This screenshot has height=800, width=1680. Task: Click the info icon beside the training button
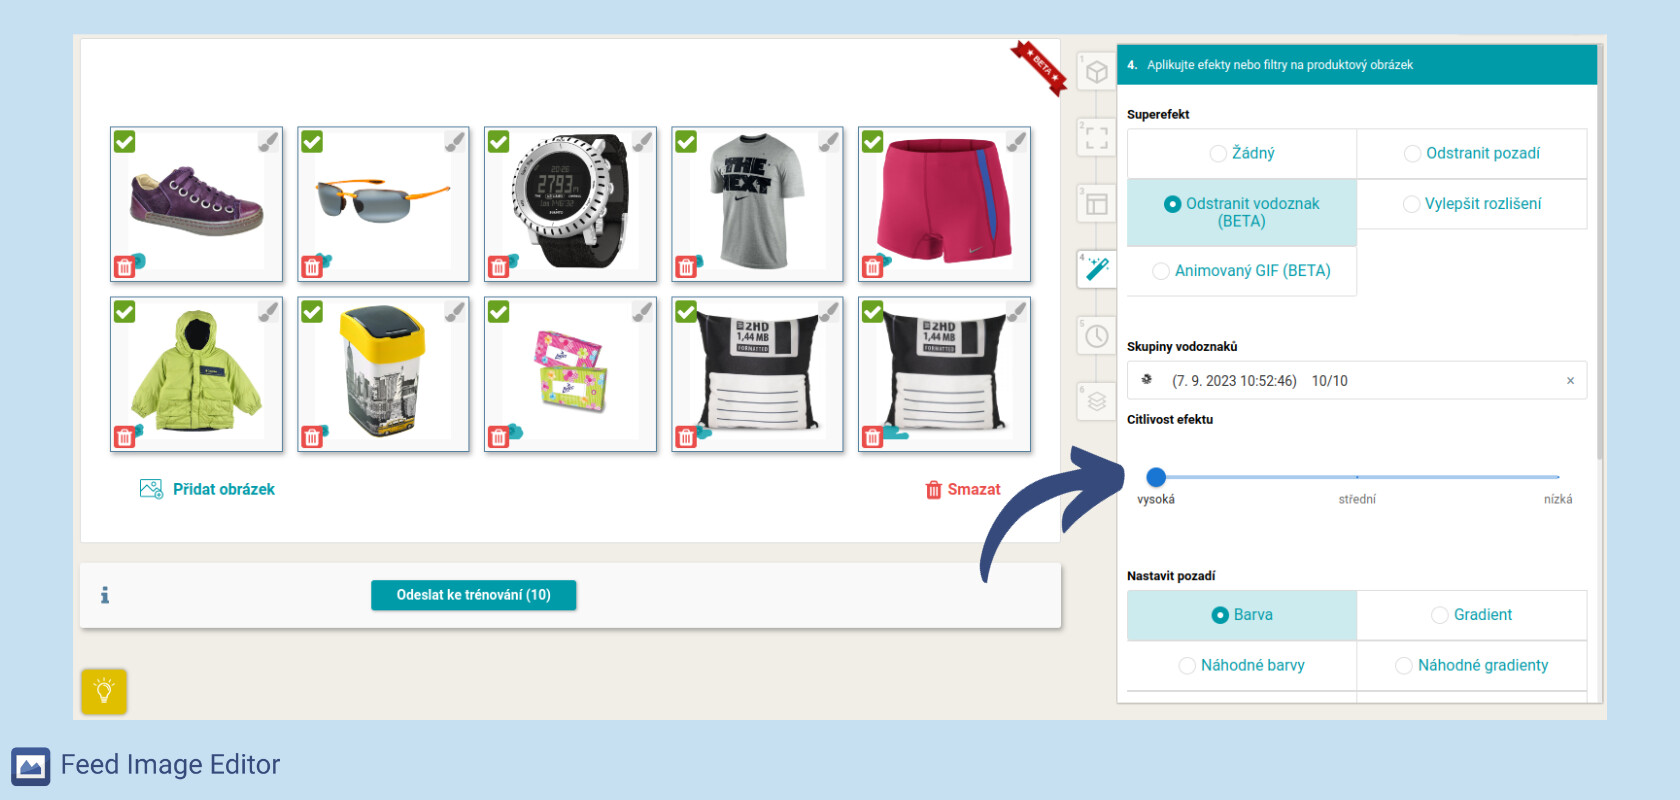105,595
